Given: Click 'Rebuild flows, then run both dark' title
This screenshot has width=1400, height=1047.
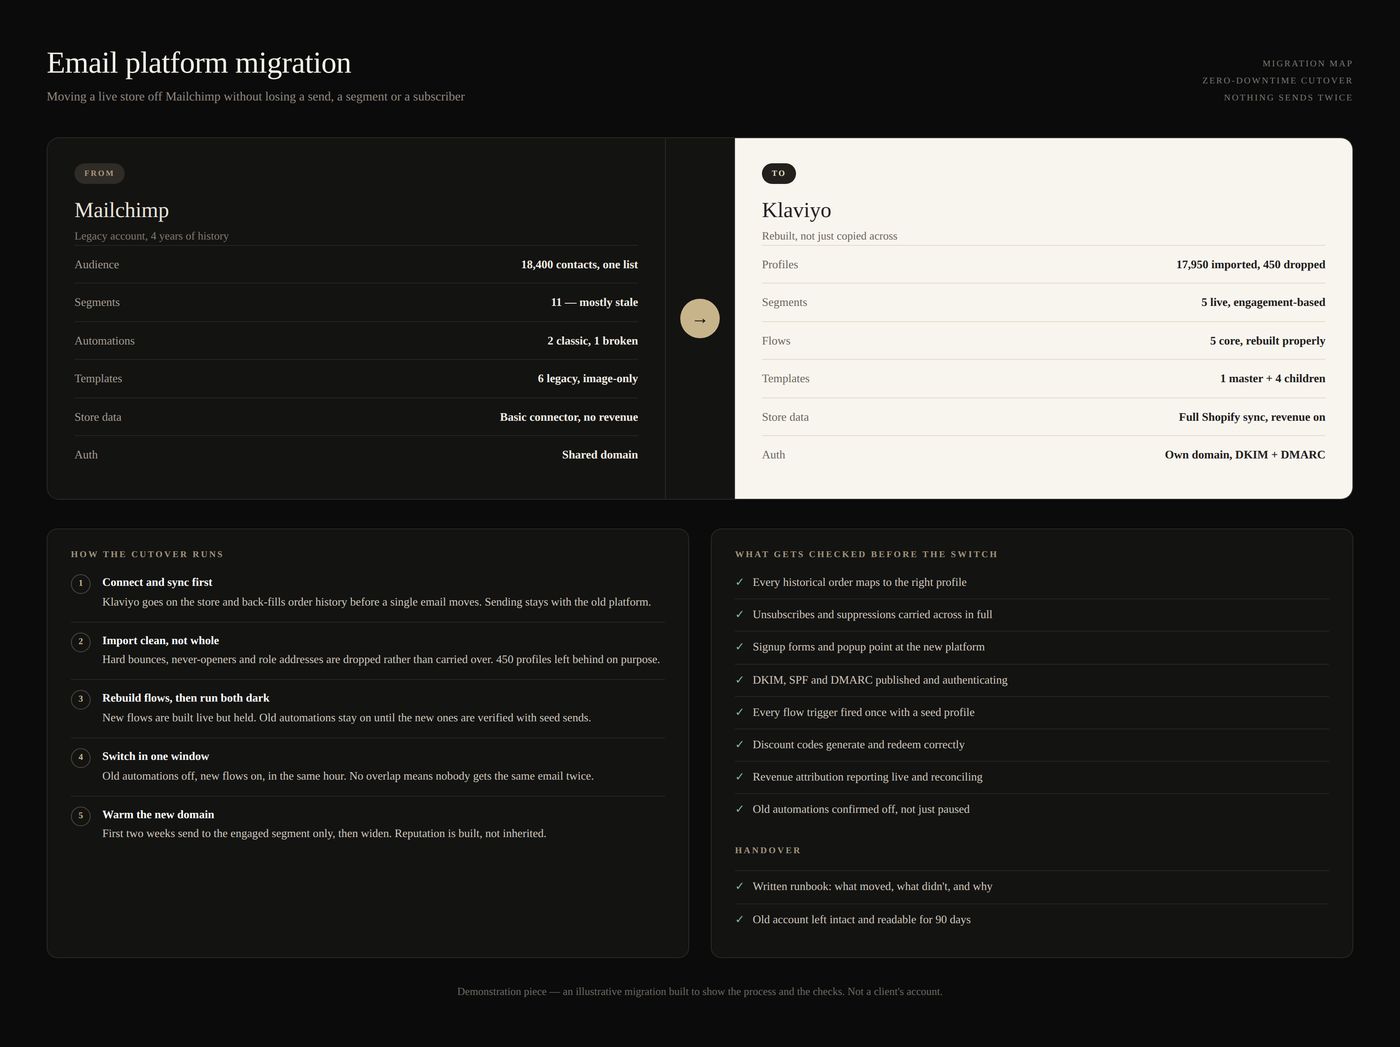Looking at the screenshot, I should pos(186,698).
